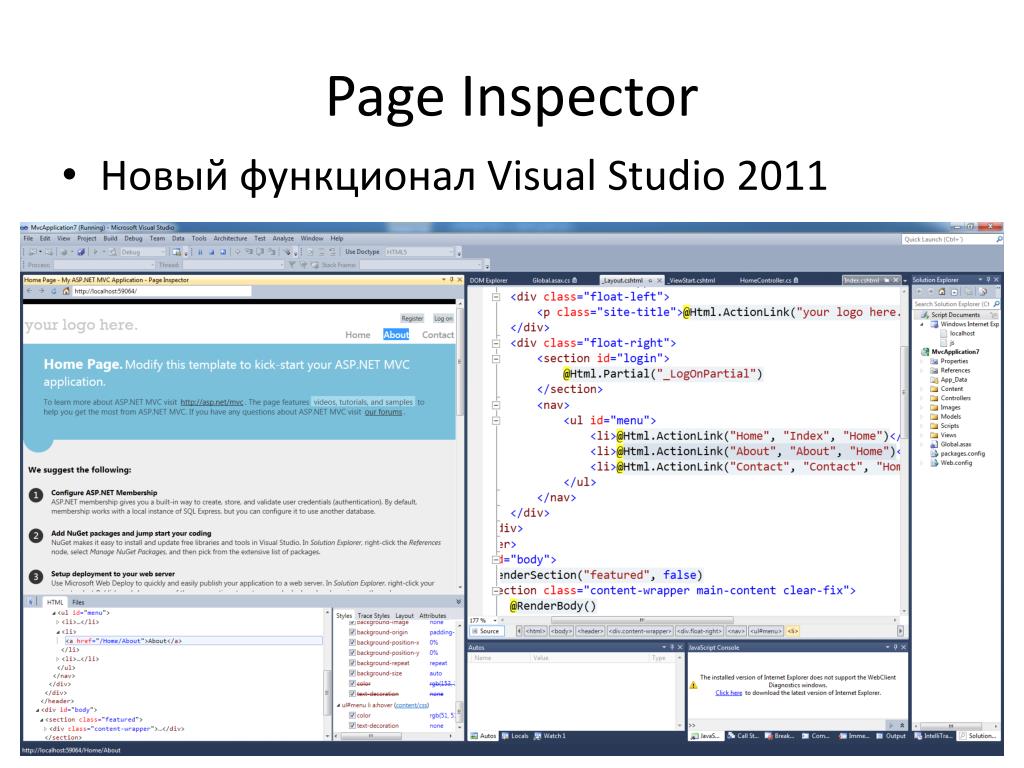Uncheck the background-repeat style checkbox
The height and width of the screenshot is (768, 1024).
click(x=352, y=663)
